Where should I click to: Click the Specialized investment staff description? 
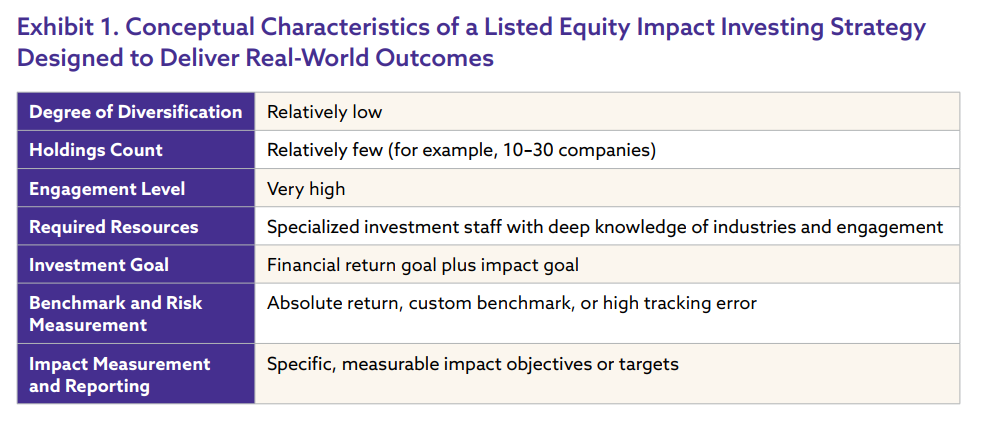[605, 227]
